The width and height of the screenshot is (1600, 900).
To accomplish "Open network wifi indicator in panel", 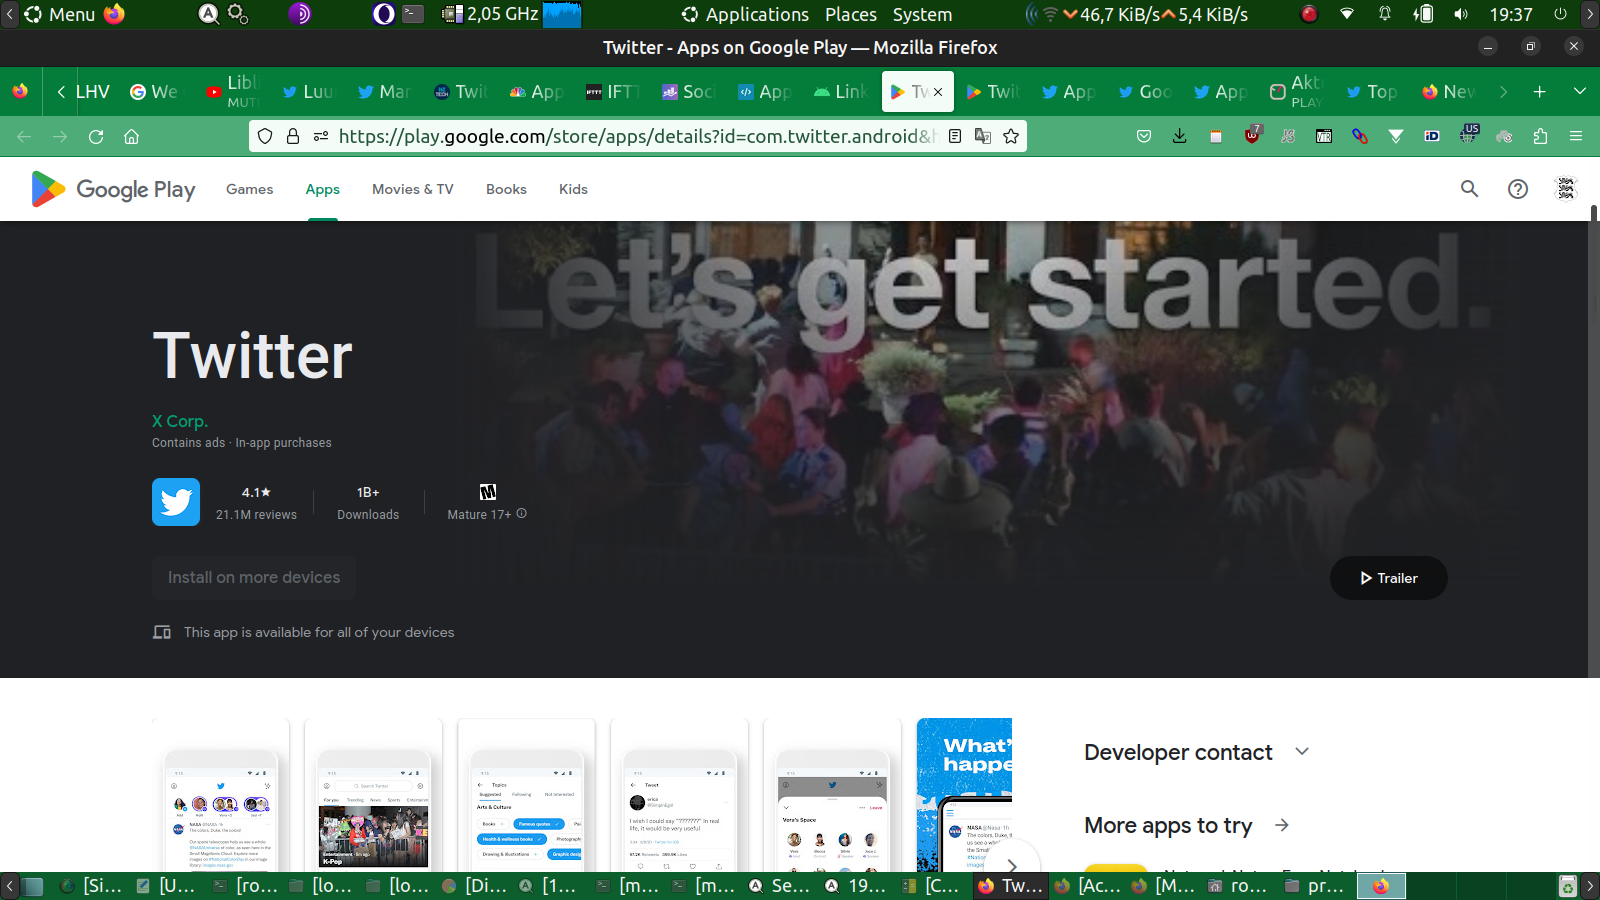I will 1347,14.
